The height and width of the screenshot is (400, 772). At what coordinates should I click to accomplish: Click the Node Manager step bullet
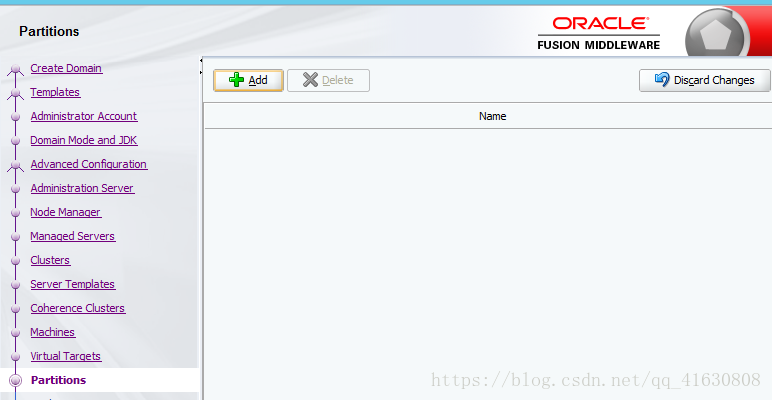(15, 213)
